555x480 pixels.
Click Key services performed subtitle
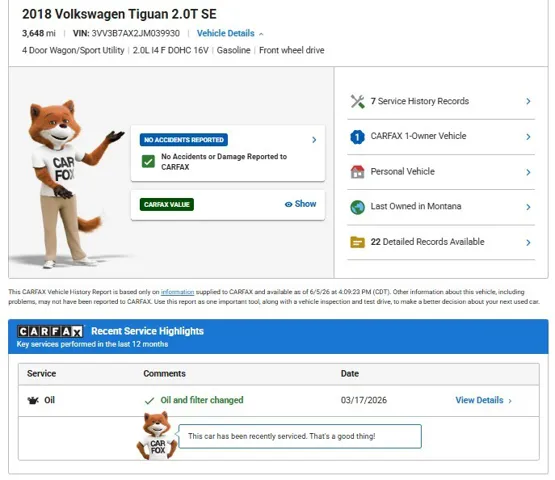(92, 344)
